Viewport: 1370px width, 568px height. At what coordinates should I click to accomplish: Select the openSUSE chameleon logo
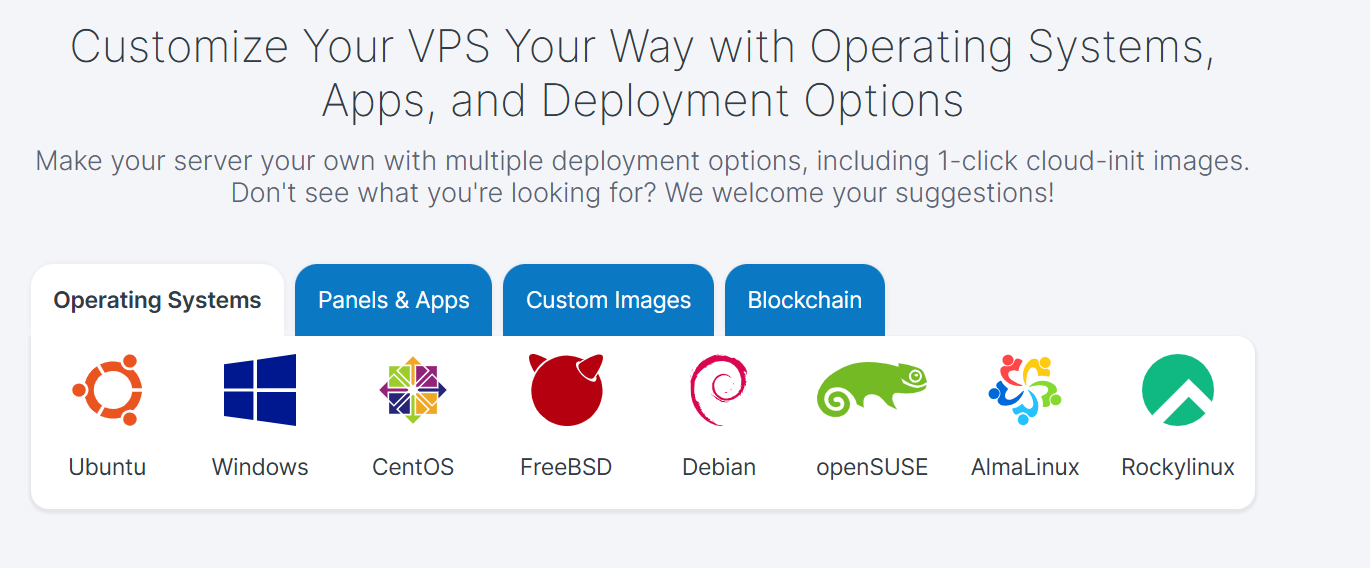pos(872,390)
